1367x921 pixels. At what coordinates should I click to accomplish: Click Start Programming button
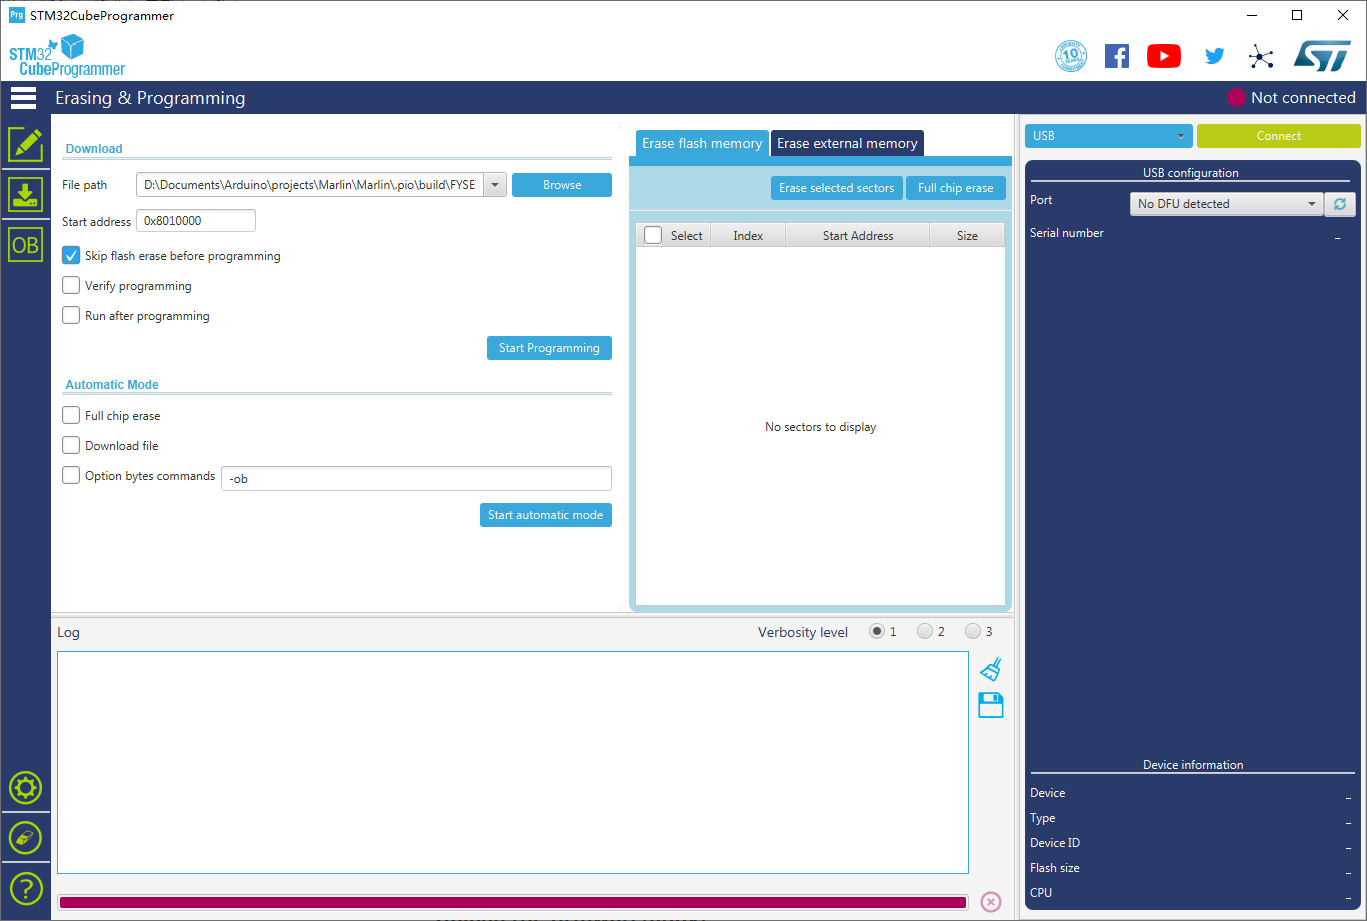pos(549,348)
